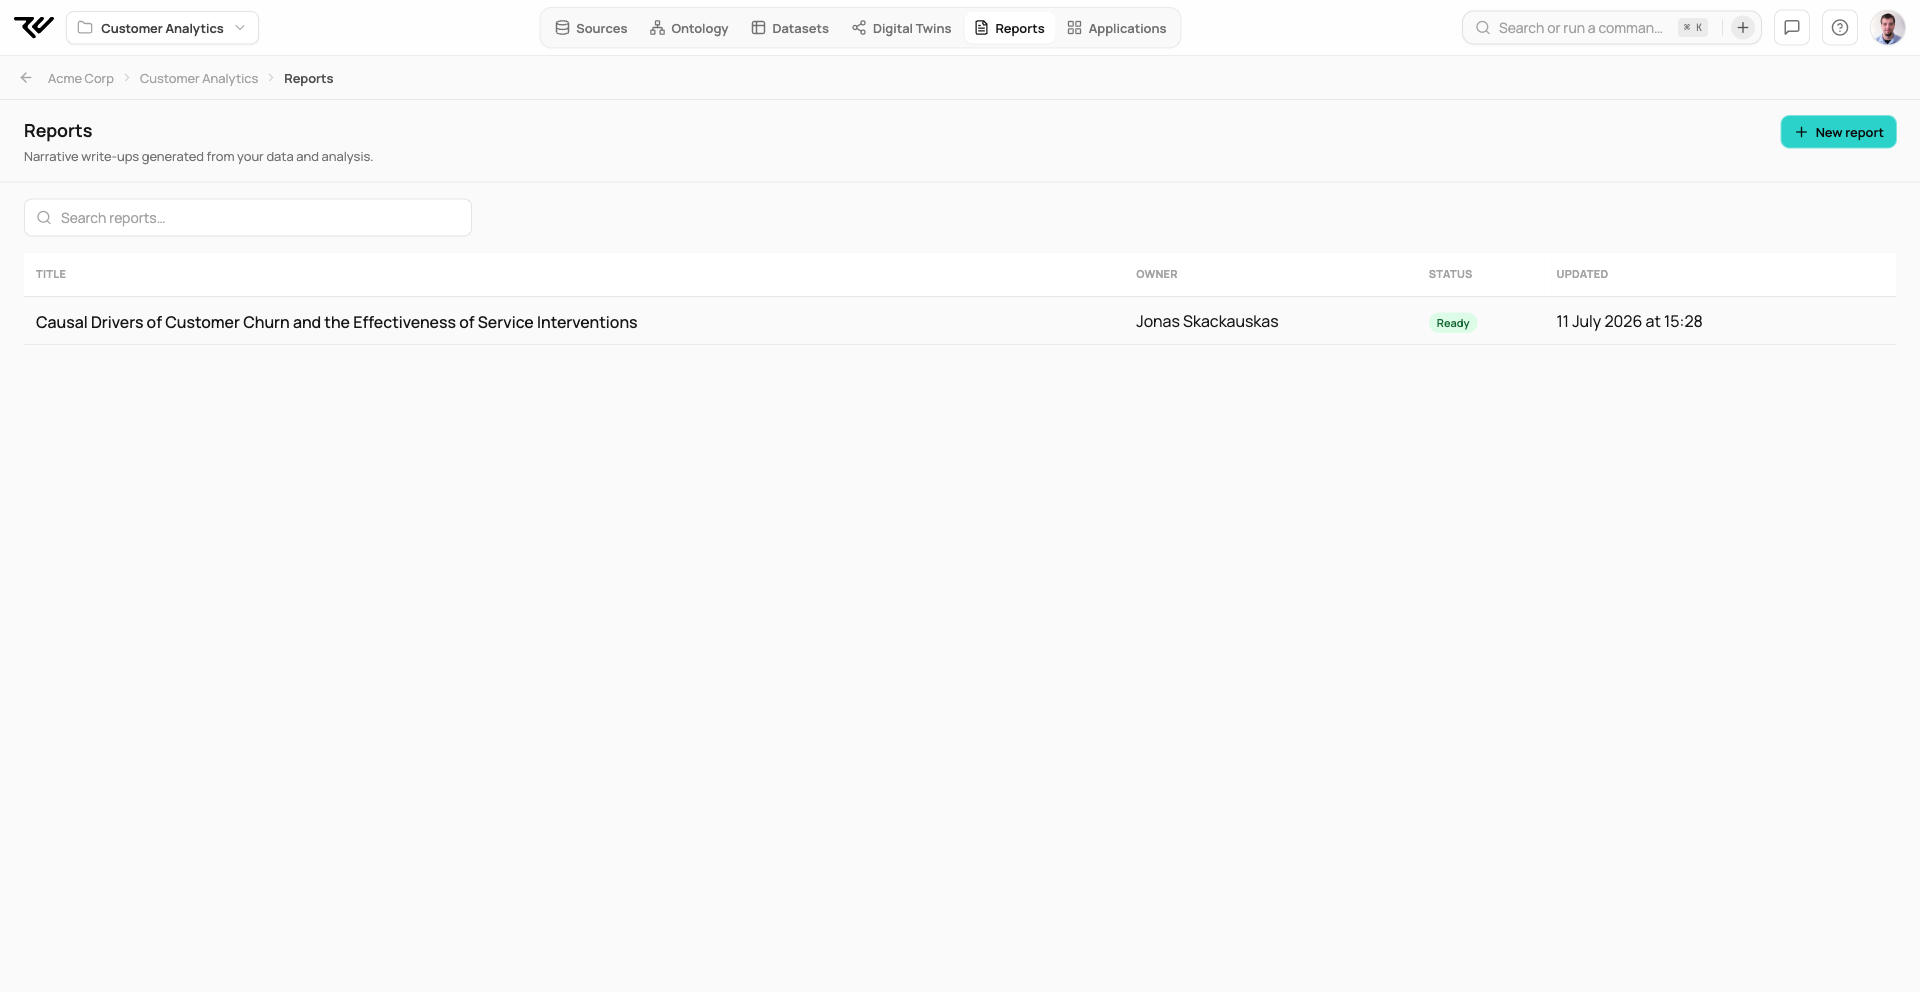Click the folder icon in project selector
This screenshot has height=992, width=1920.
tap(85, 28)
